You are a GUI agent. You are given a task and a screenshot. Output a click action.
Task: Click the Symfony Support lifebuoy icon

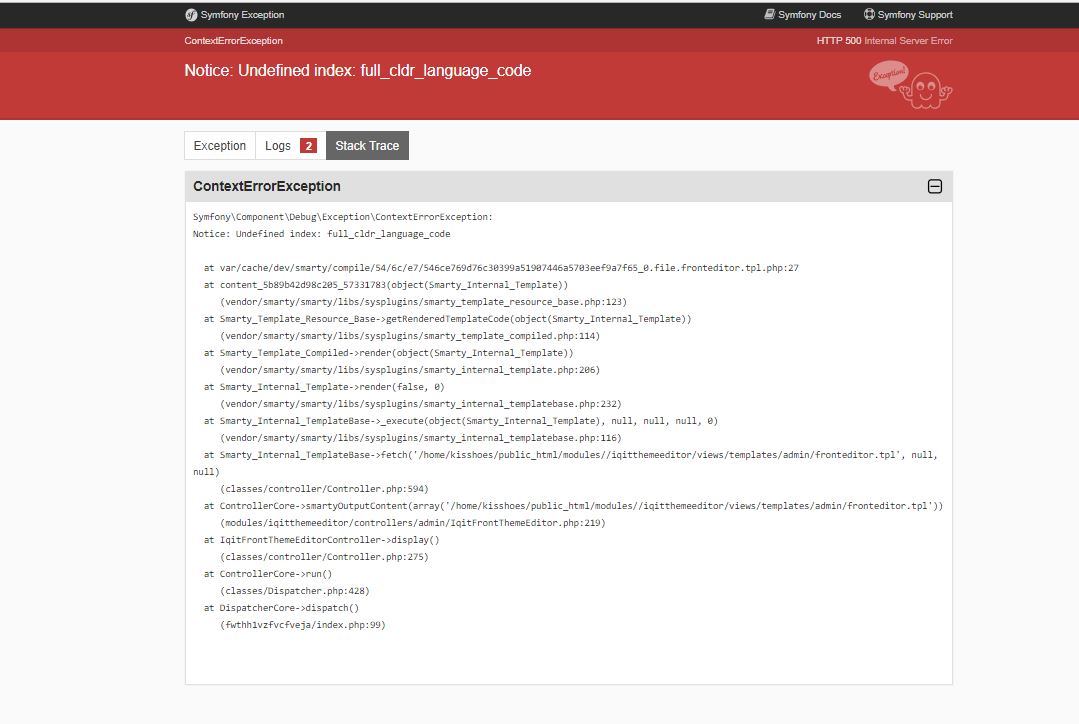point(869,14)
